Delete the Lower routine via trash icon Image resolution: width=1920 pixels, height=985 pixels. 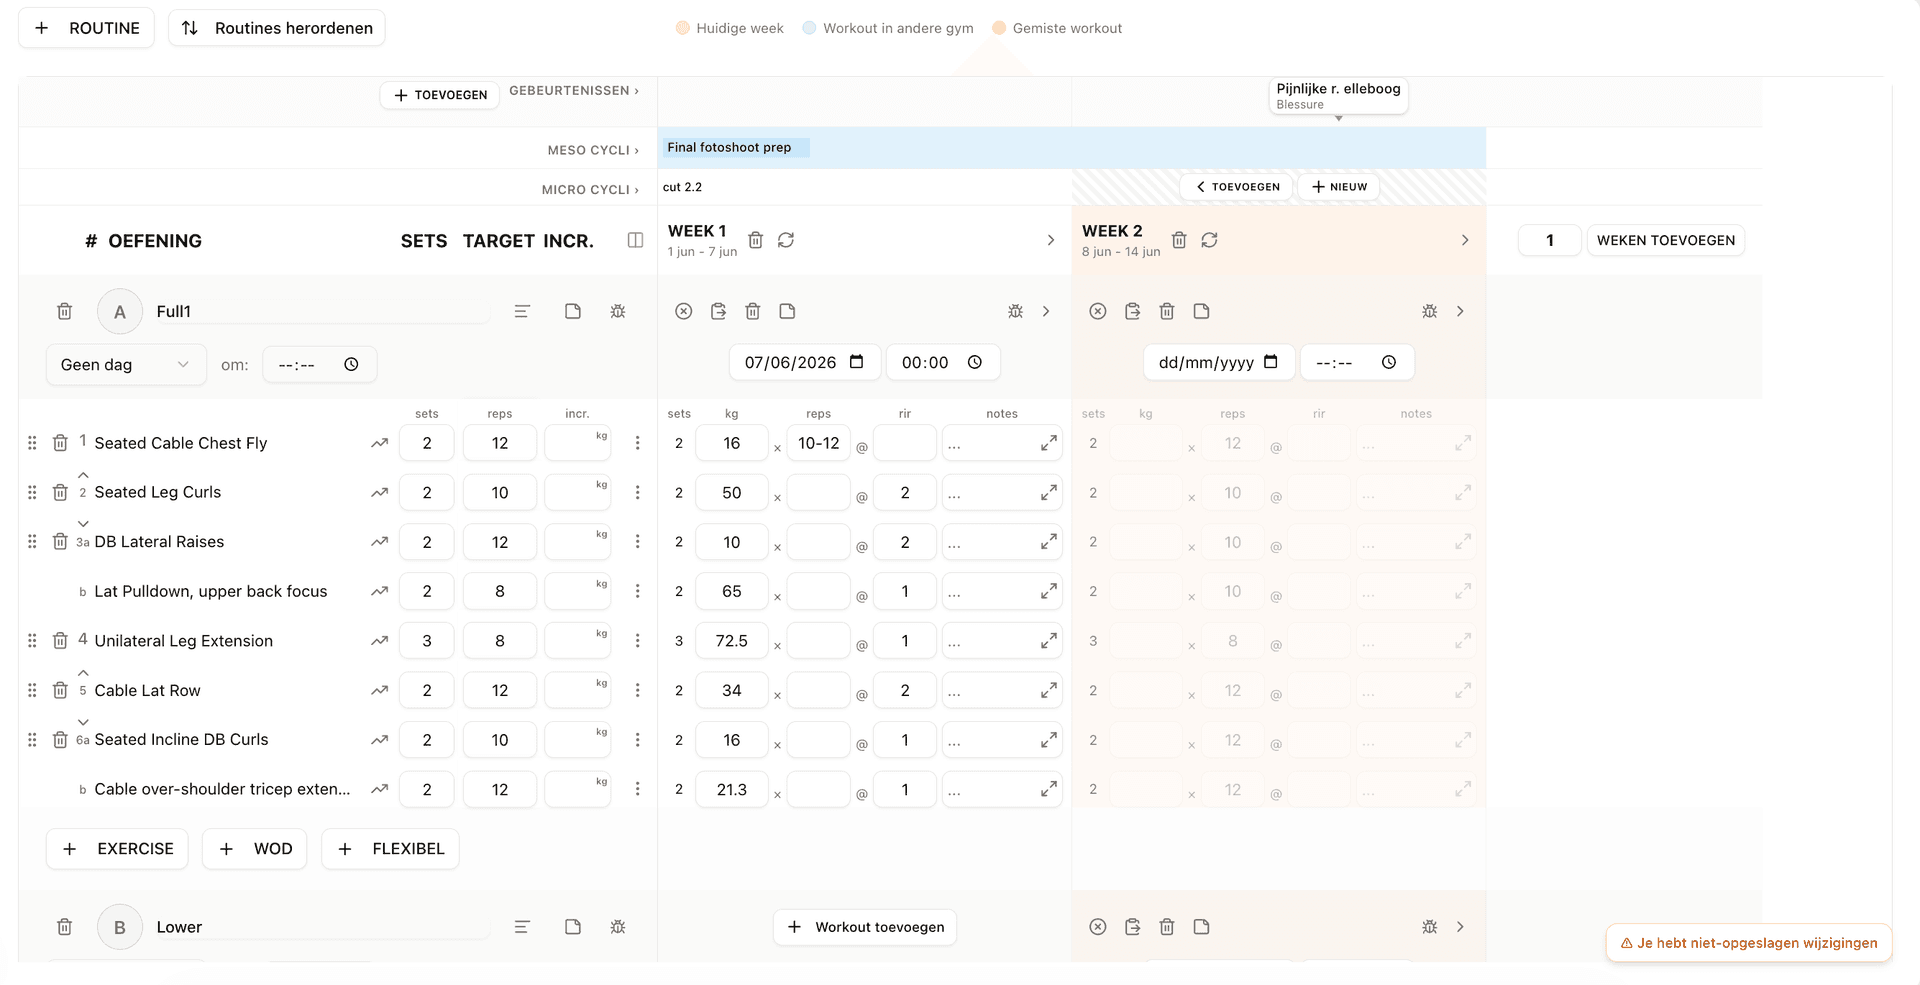pyautogui.click(x=64, y=927)
